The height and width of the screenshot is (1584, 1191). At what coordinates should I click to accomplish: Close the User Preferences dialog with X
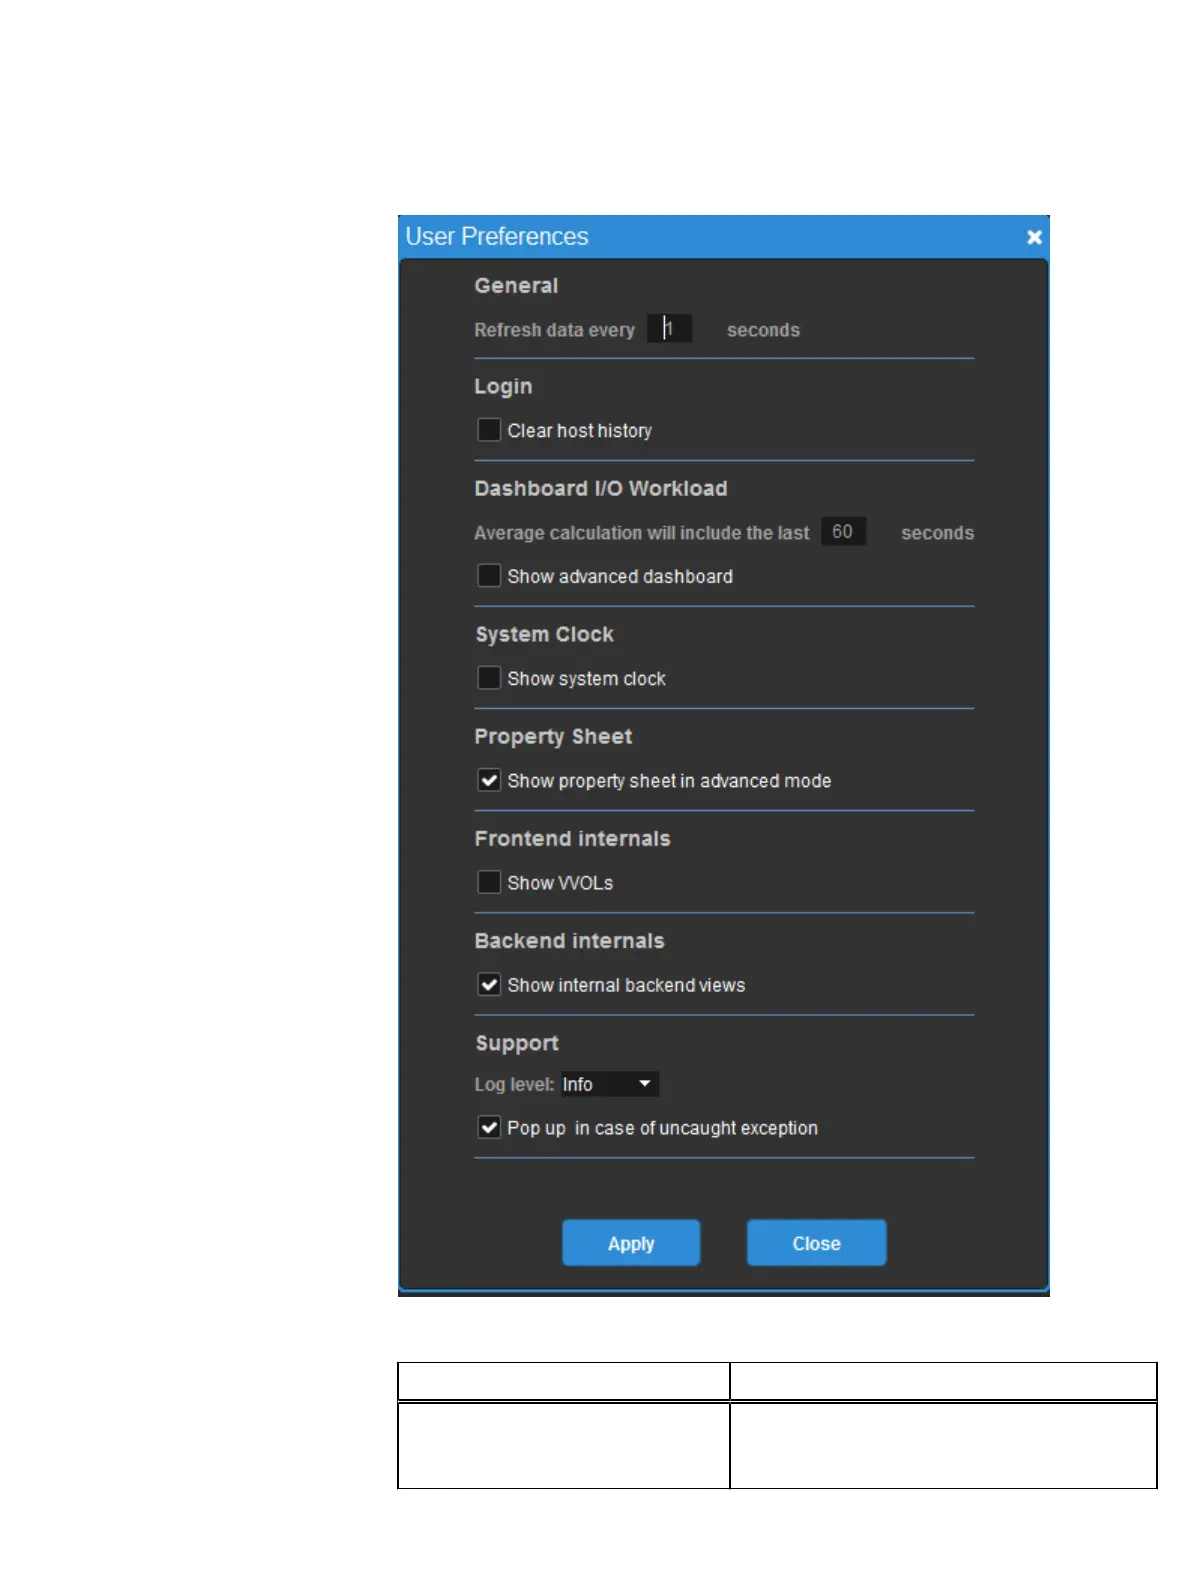point(1034,237)
